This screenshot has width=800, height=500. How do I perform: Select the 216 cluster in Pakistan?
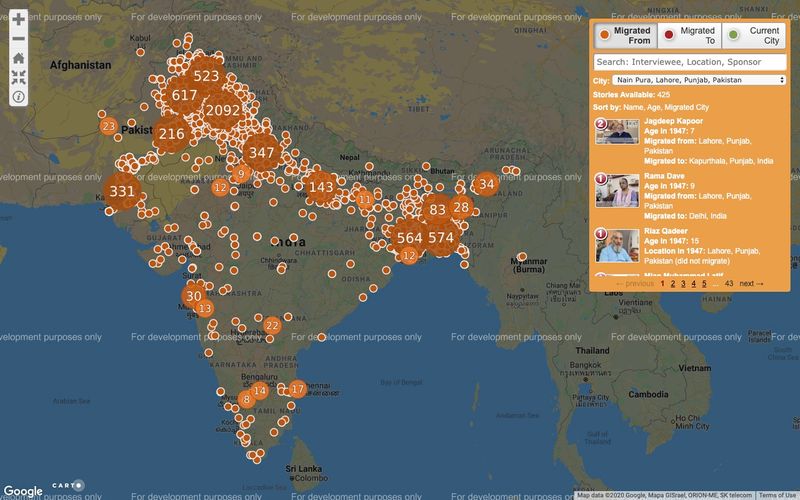(171, 134)
